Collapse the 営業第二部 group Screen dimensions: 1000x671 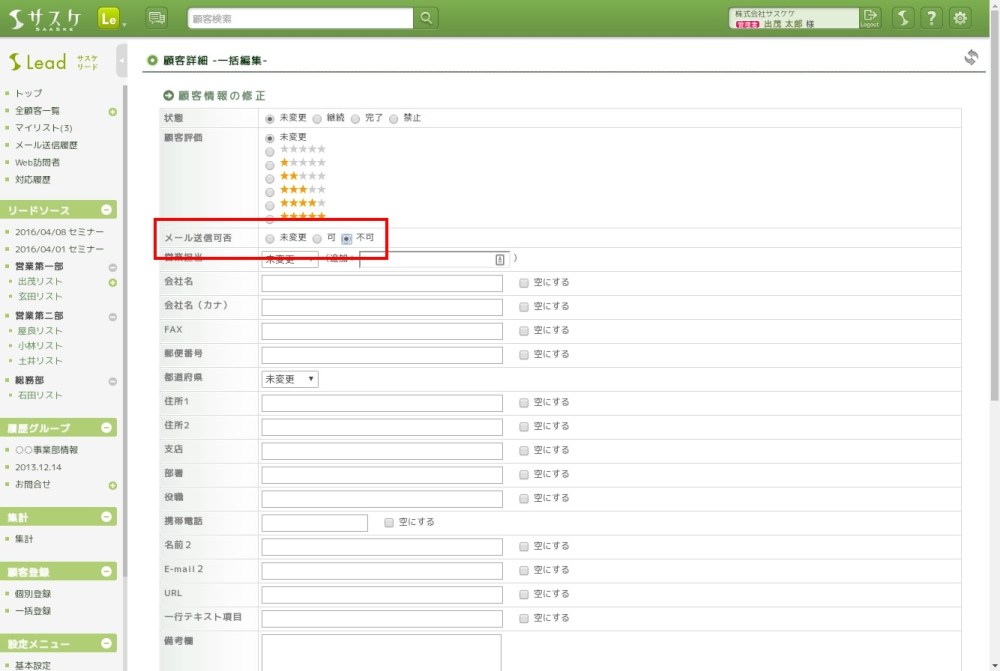(x=113, y=316)
